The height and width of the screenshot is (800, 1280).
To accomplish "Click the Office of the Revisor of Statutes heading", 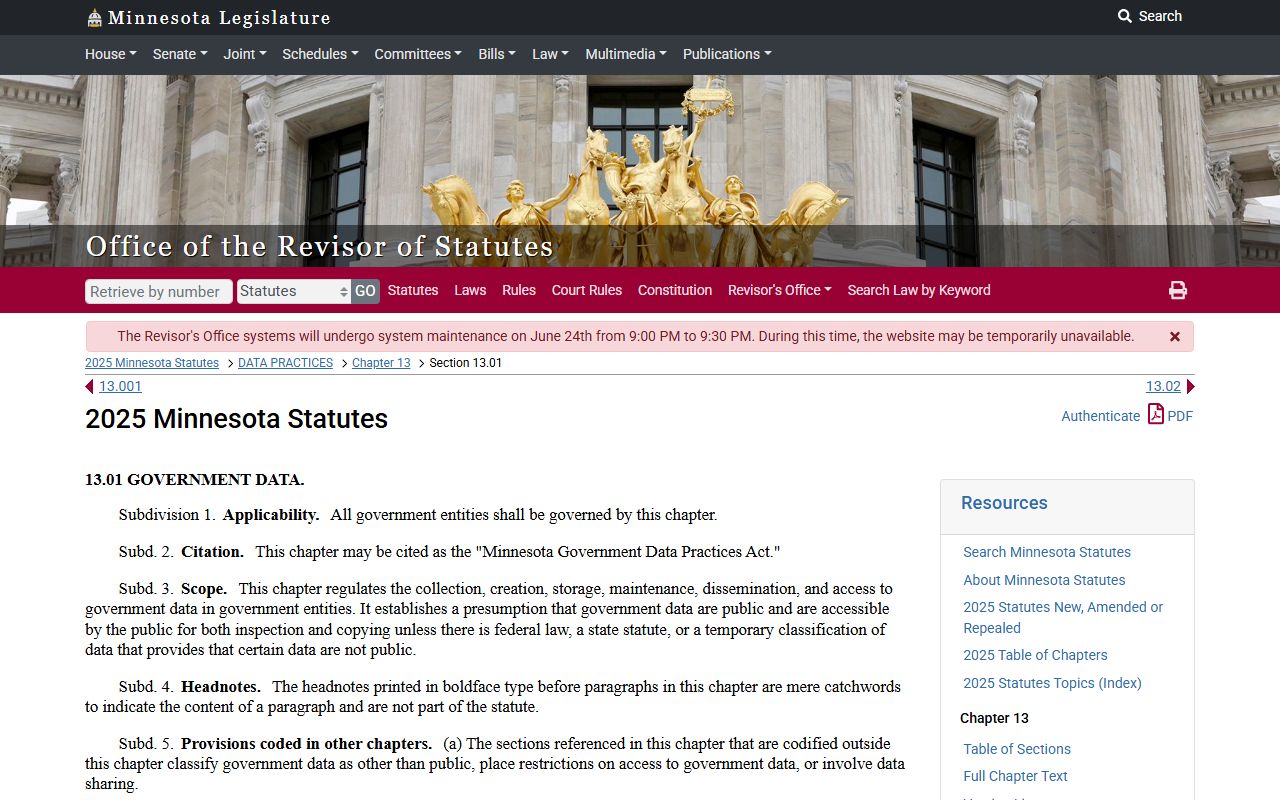I will 319,246.
